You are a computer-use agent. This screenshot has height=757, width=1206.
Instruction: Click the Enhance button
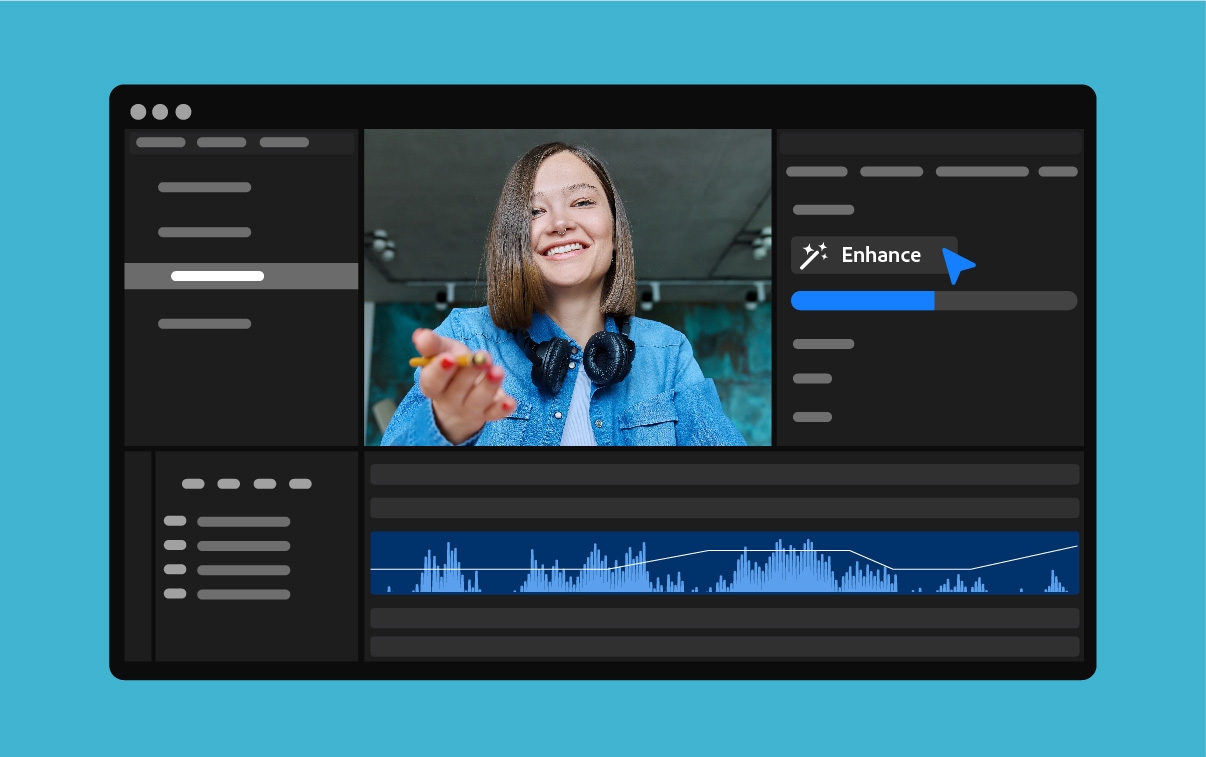tap(874, 255)
